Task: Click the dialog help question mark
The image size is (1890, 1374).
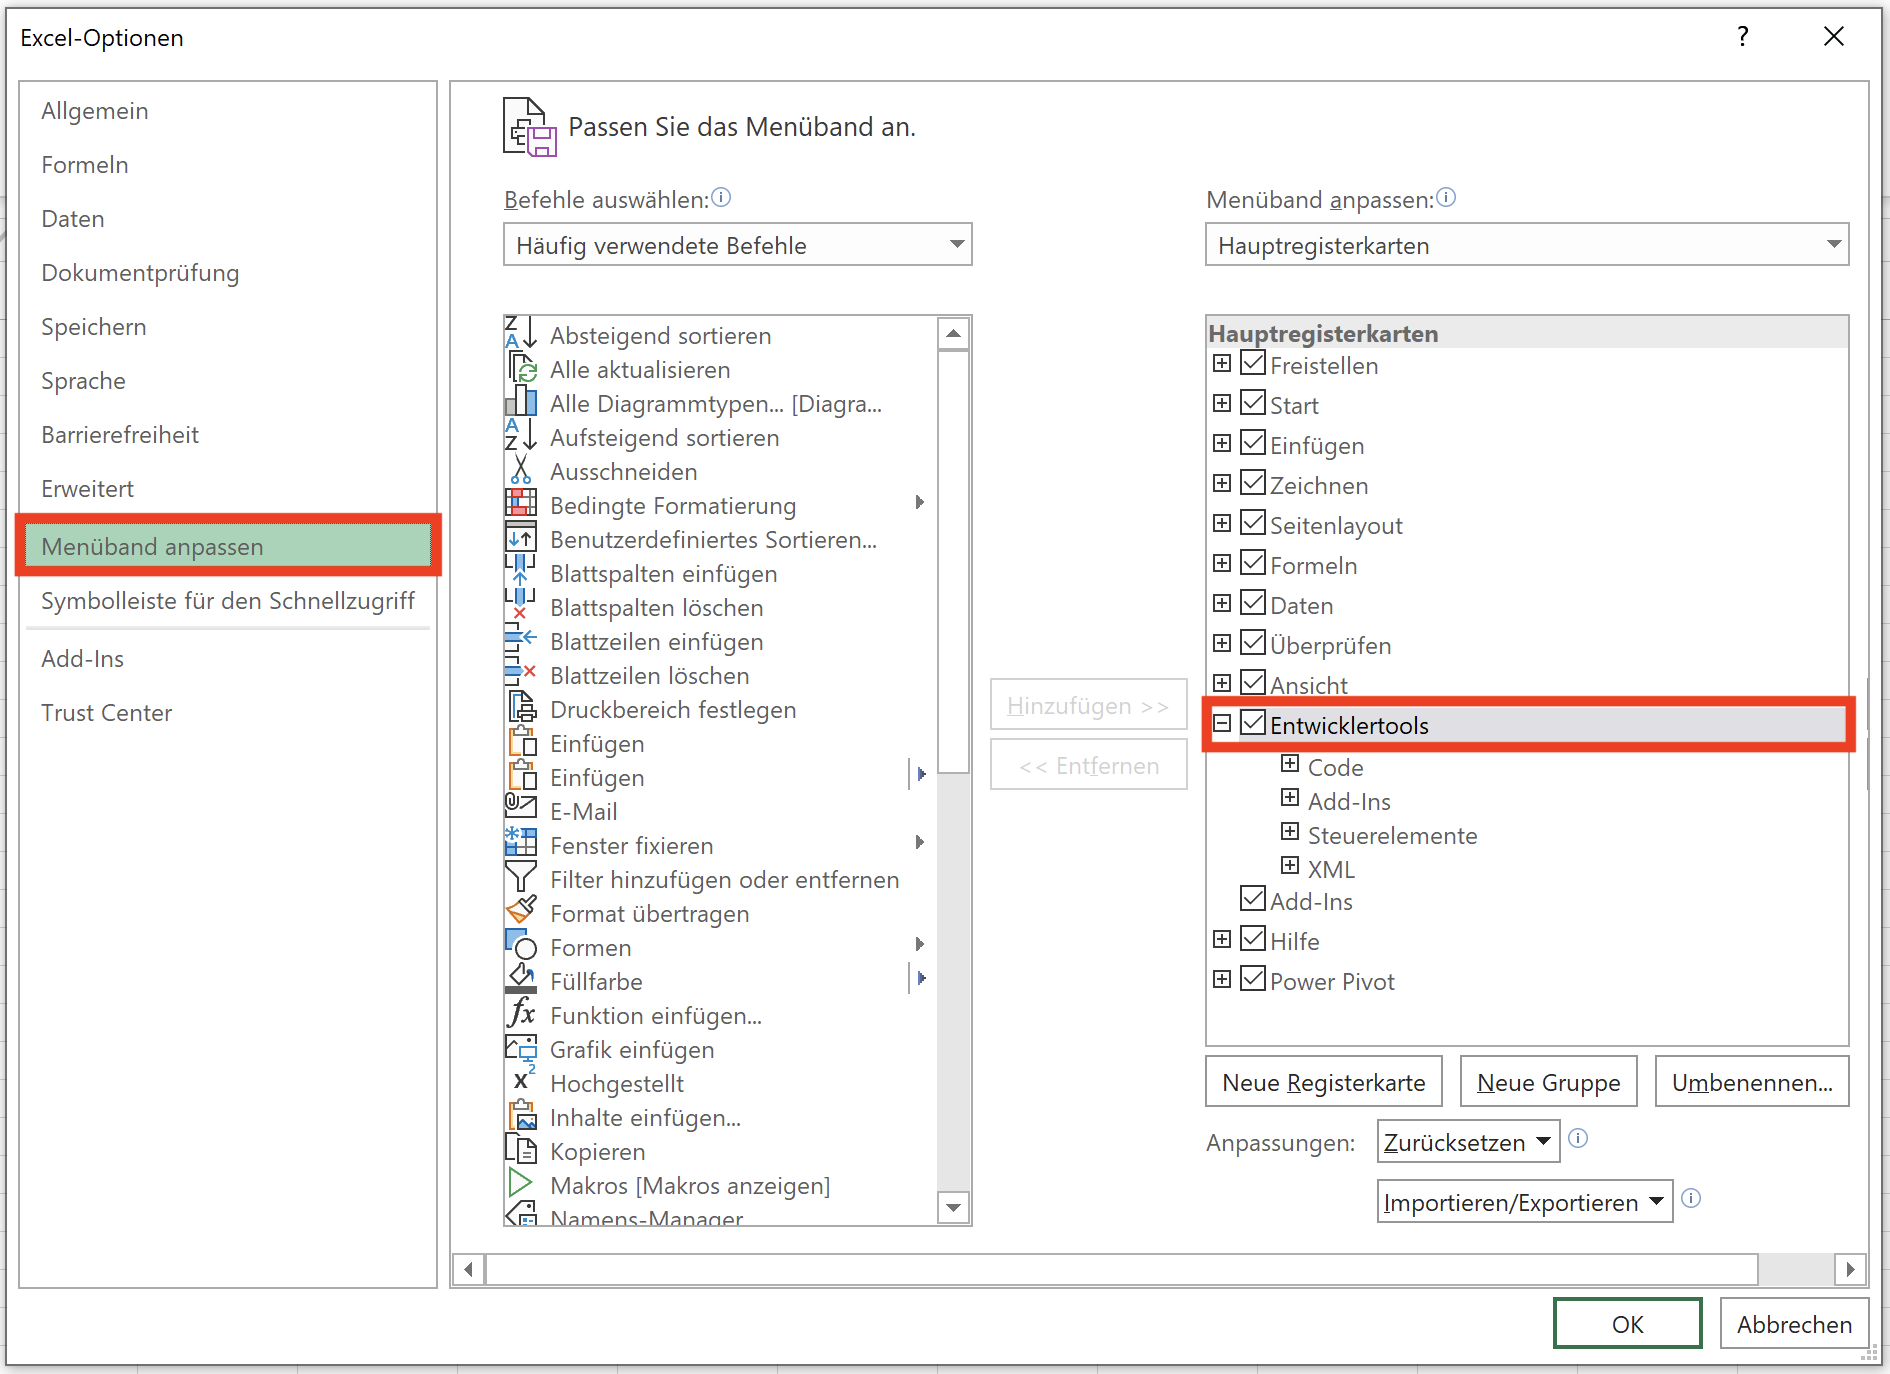Action: point(1743,37)
